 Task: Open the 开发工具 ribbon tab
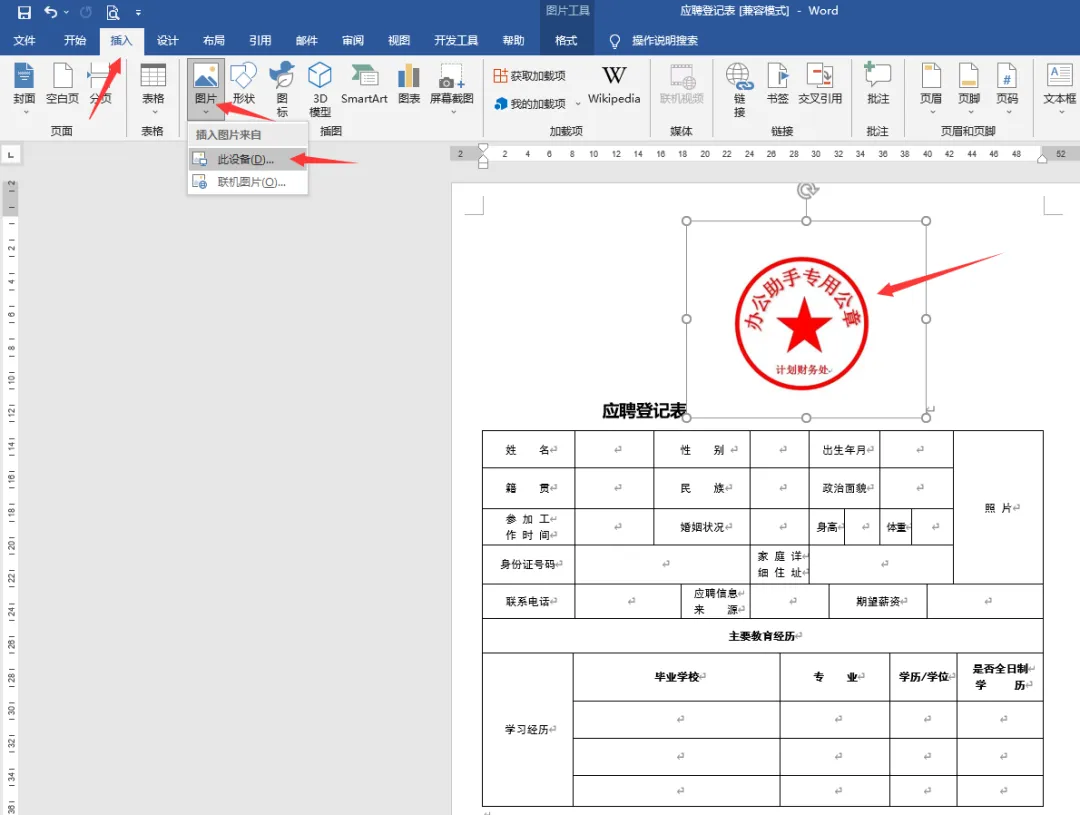click(x=456, y=41)
